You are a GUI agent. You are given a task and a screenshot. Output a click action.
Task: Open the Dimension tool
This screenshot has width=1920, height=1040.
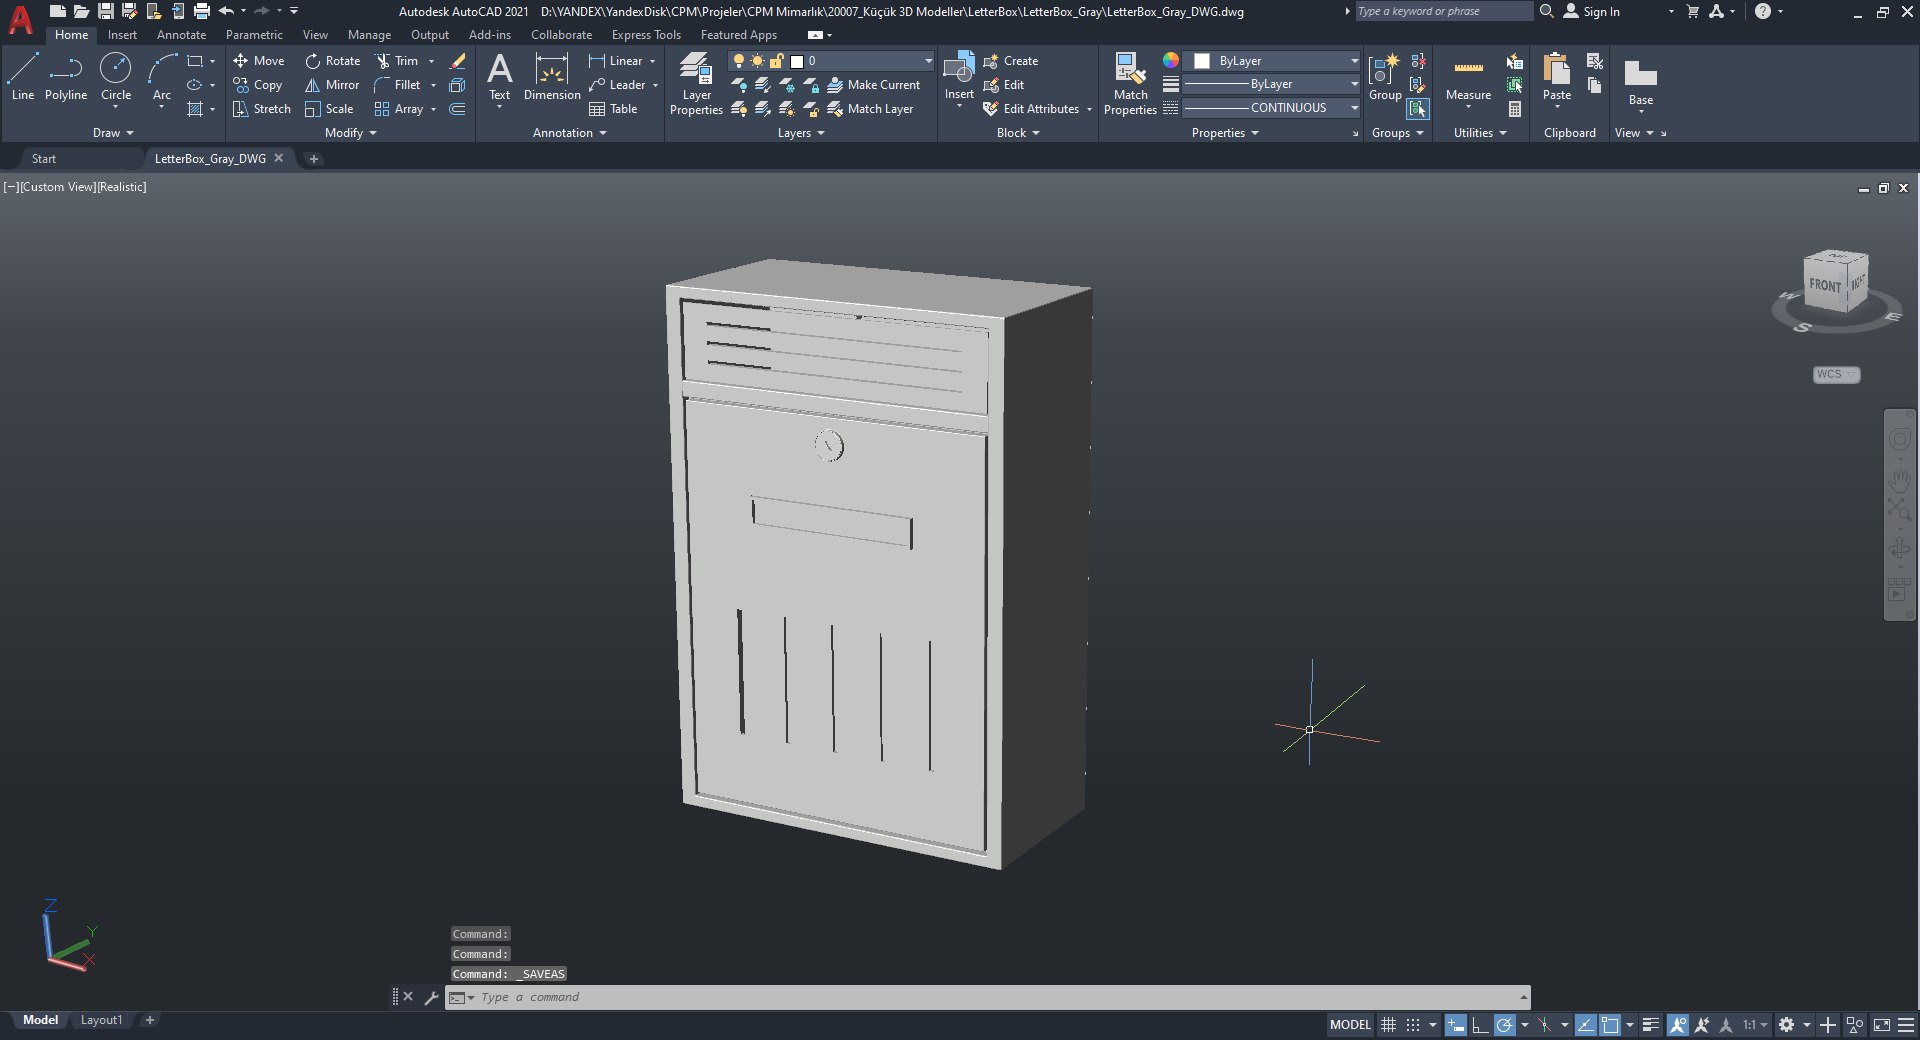[x=552, y=77]
